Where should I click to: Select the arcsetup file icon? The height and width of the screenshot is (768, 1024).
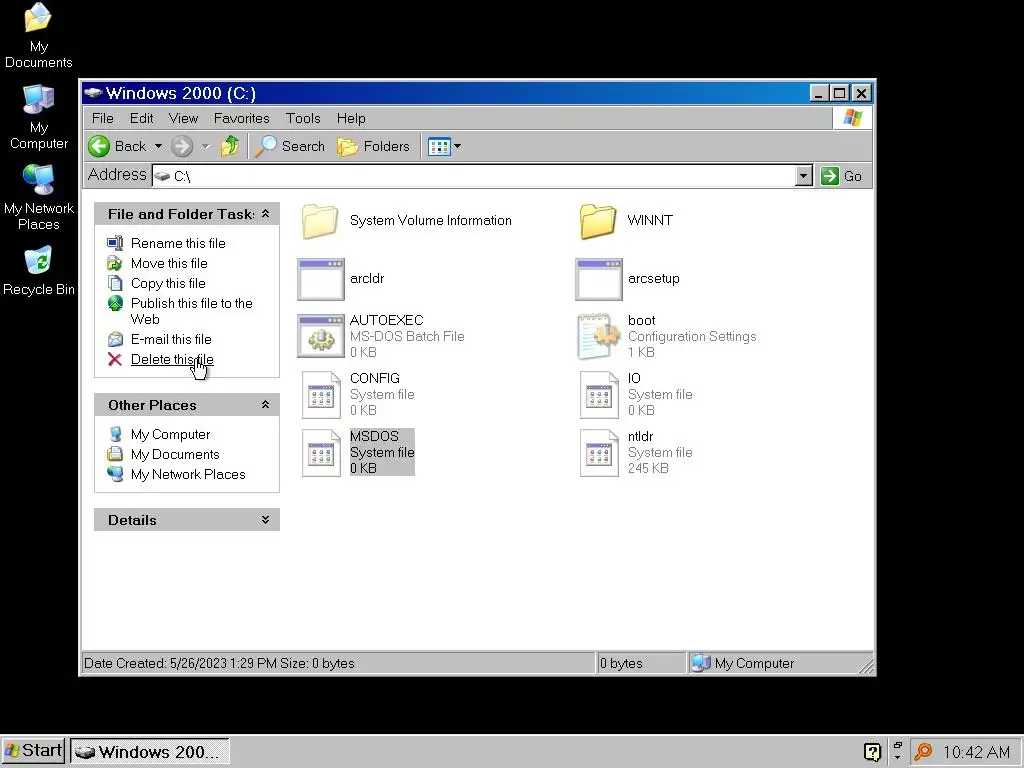599,280
